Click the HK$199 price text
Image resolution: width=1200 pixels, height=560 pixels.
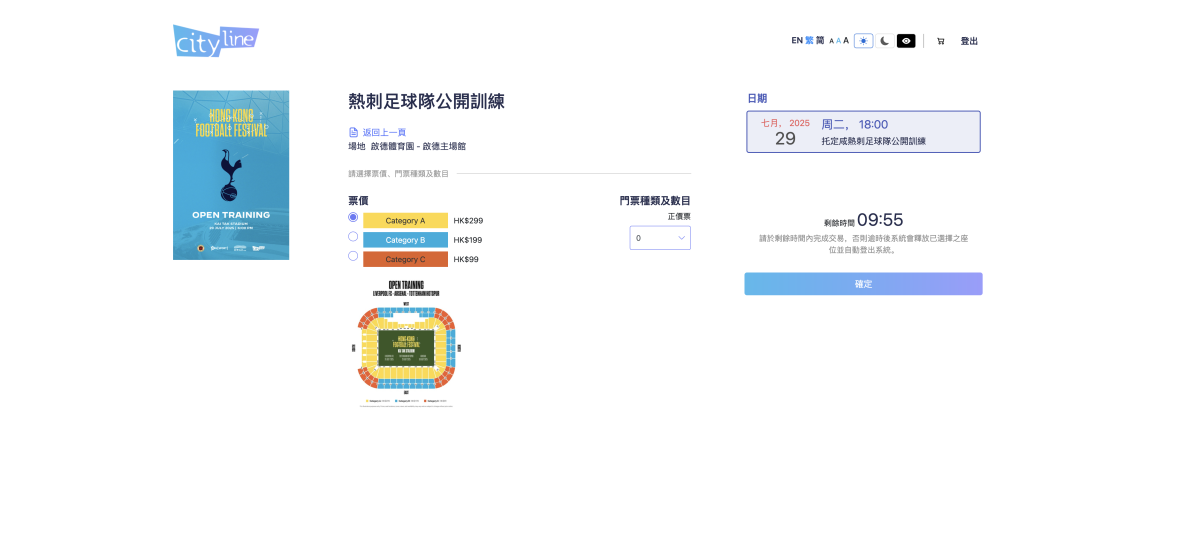pos(468,240)
